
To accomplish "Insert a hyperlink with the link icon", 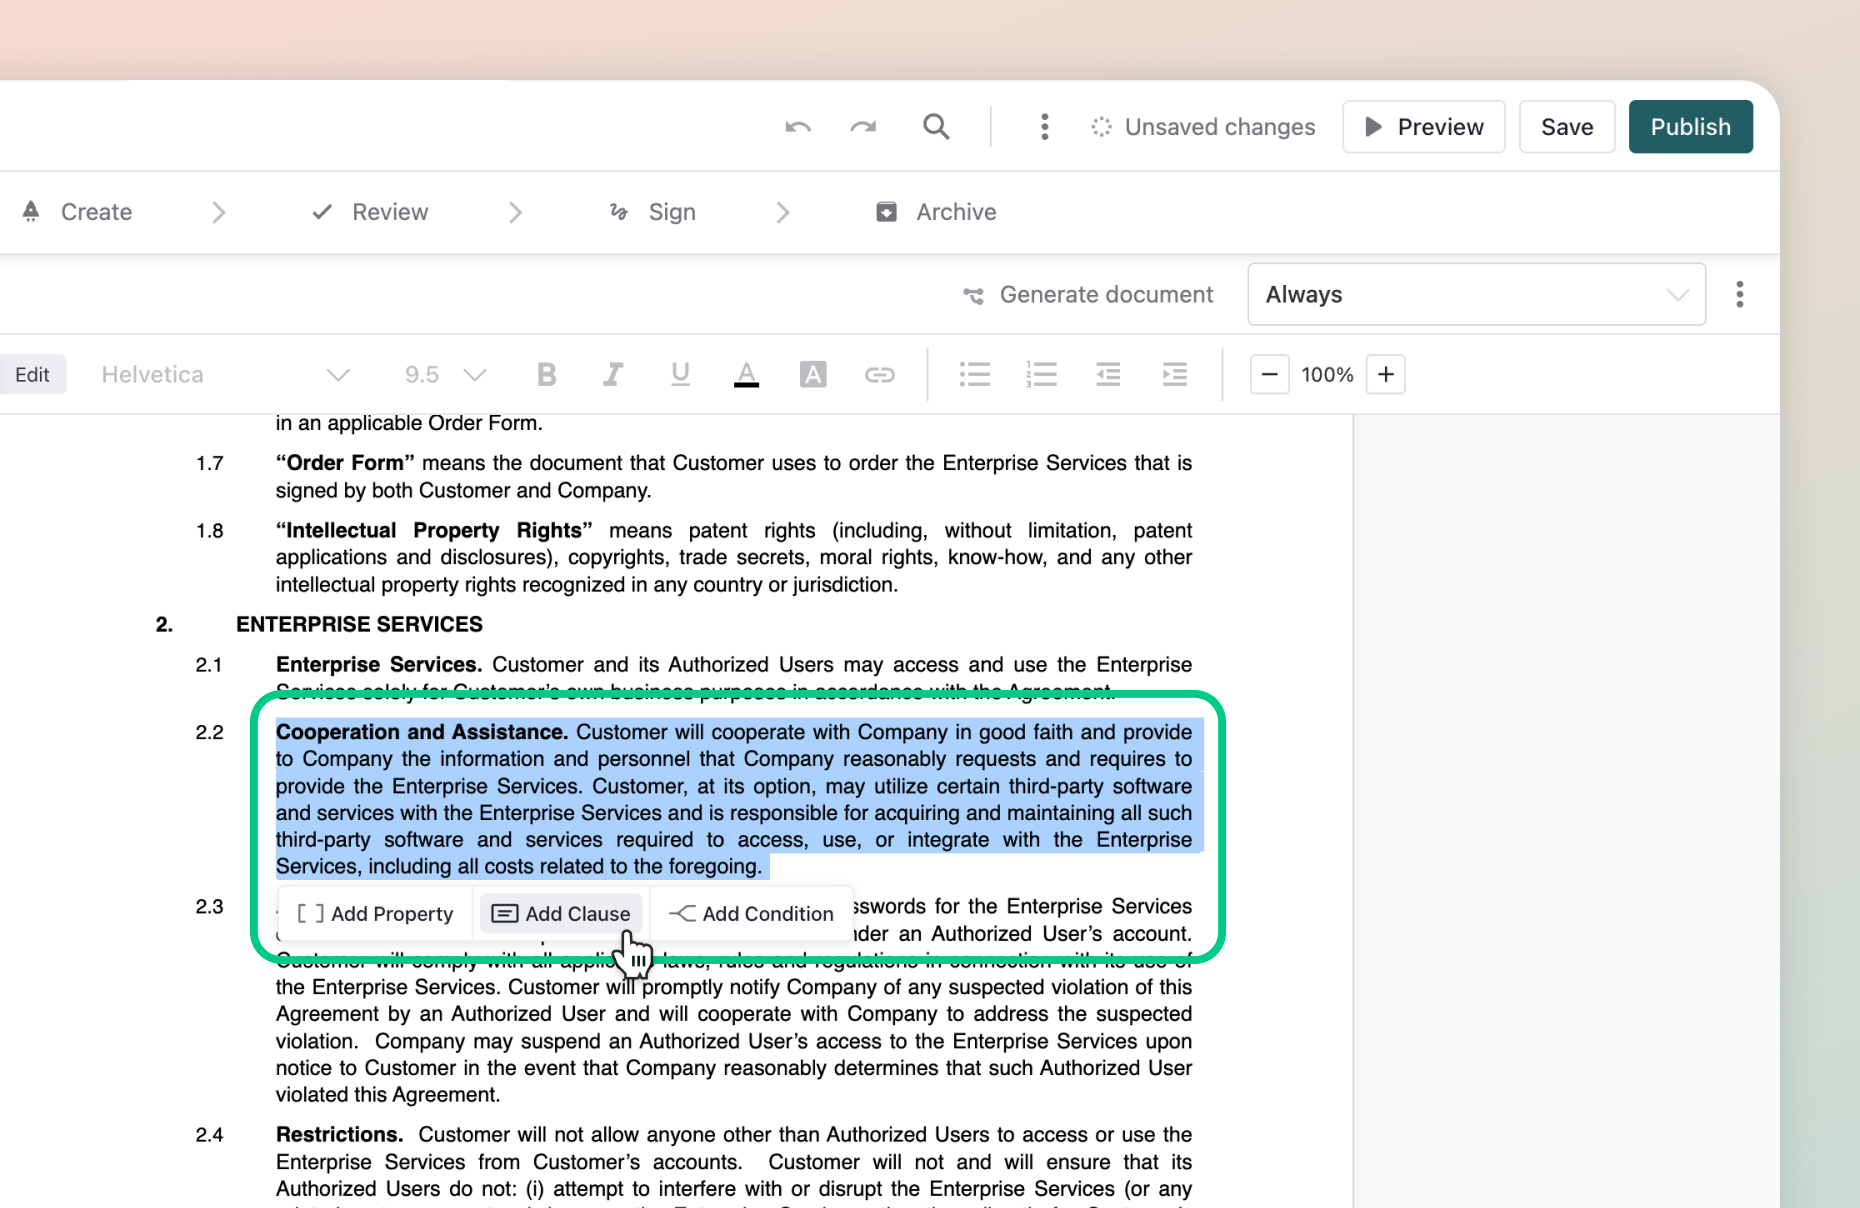I will pyautogui.click(x=879, y=375).
